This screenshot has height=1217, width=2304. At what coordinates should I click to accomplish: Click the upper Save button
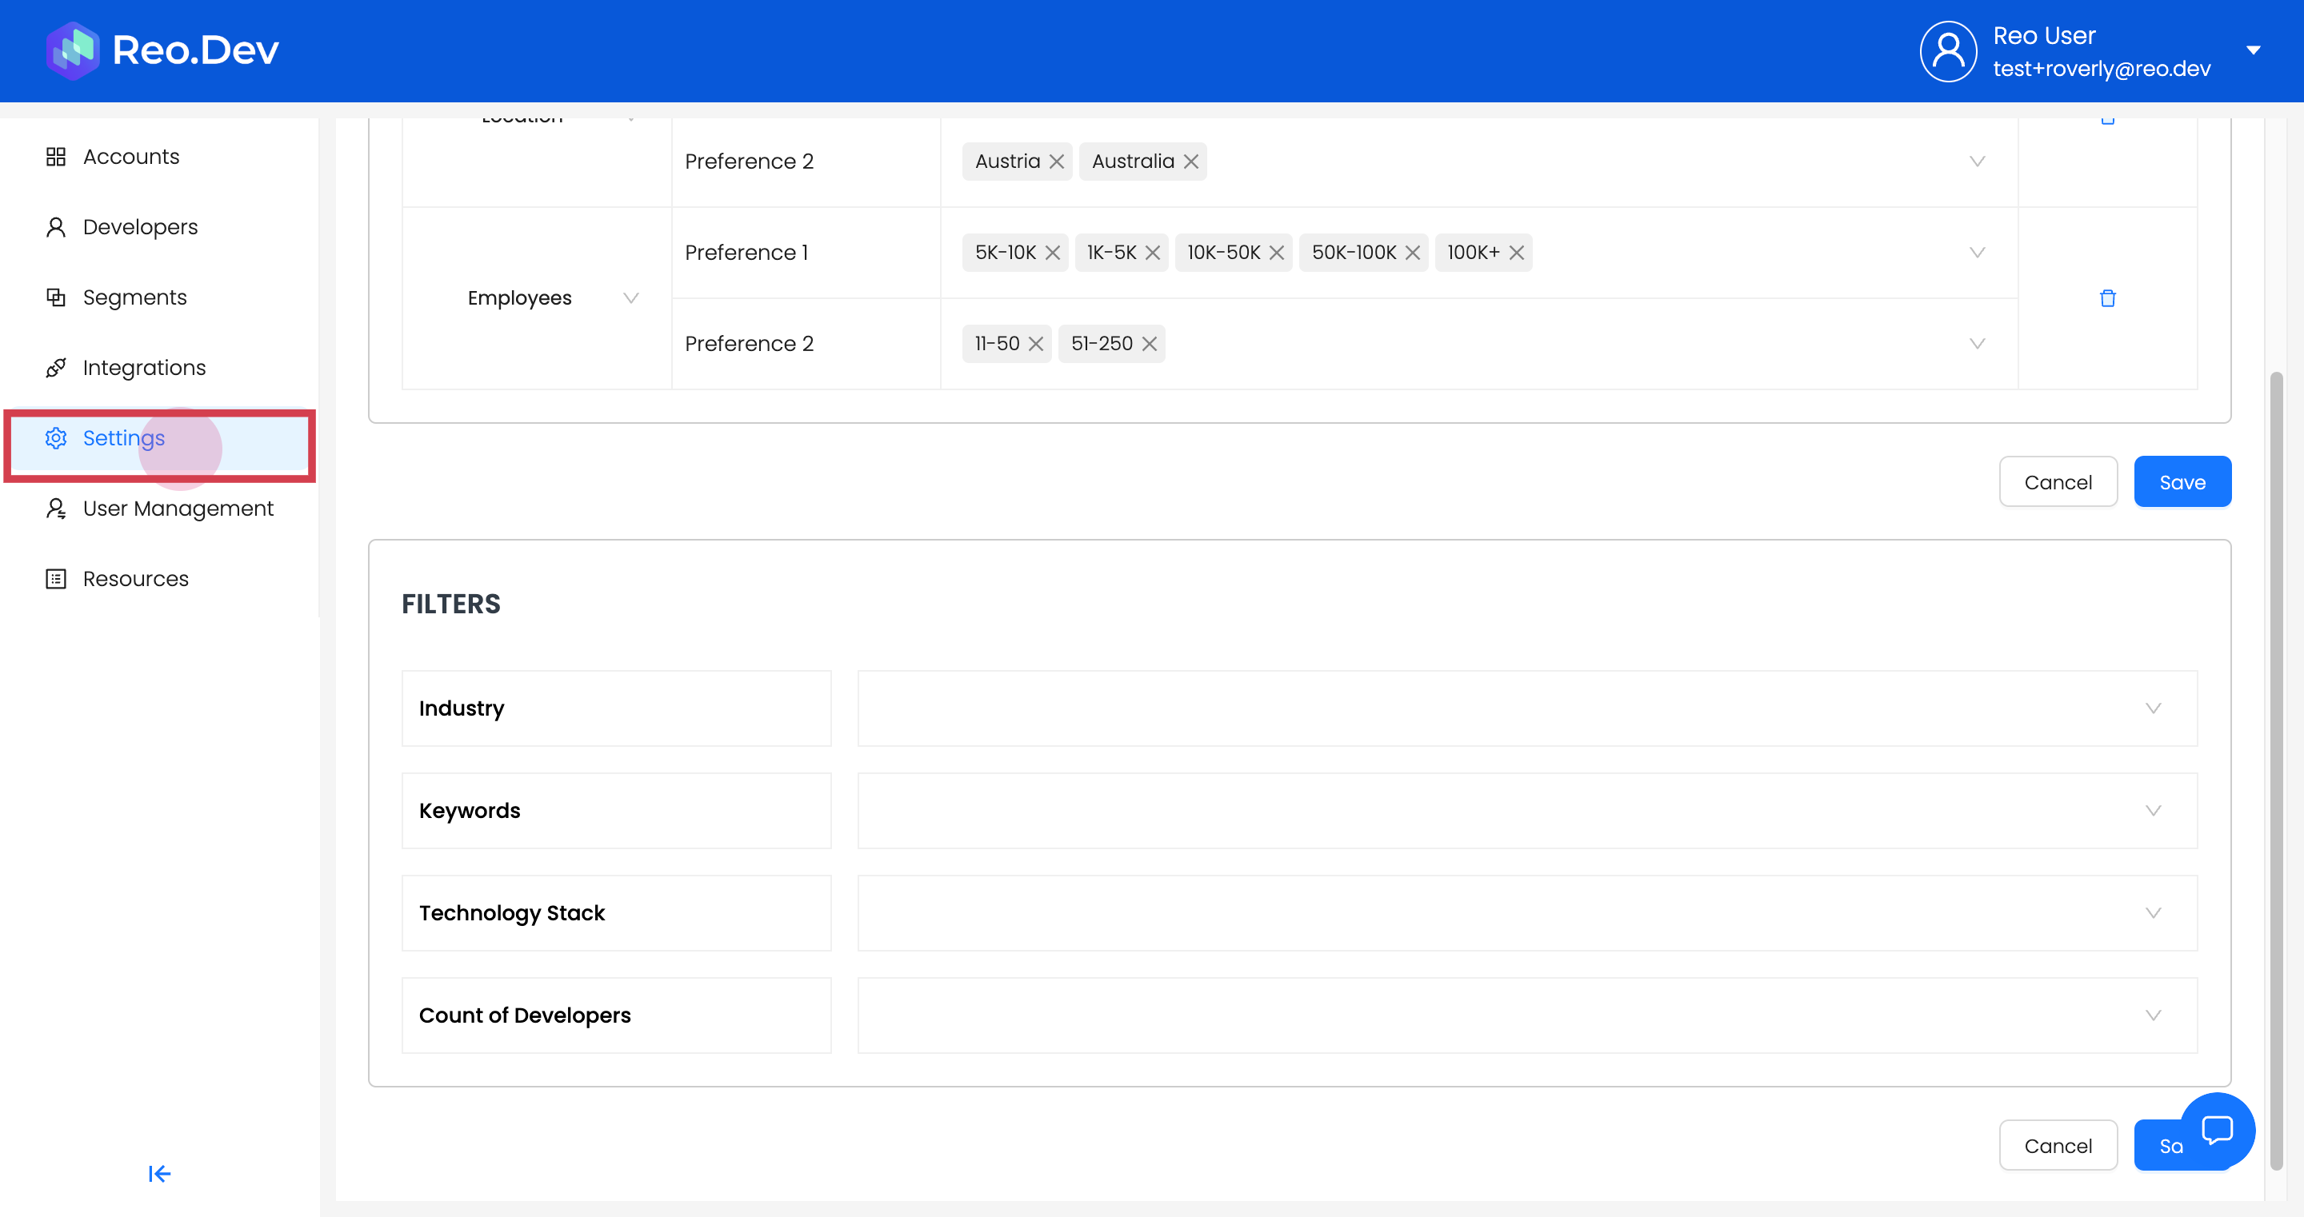click(x=2181, y=482)
